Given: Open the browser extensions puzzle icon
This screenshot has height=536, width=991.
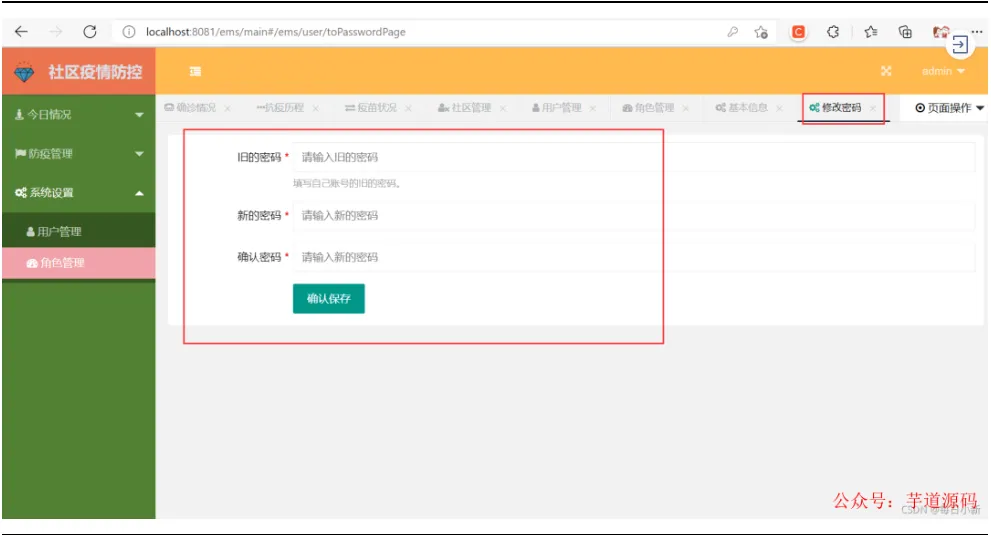Looking at the screenshot, I should coord(833,32).
